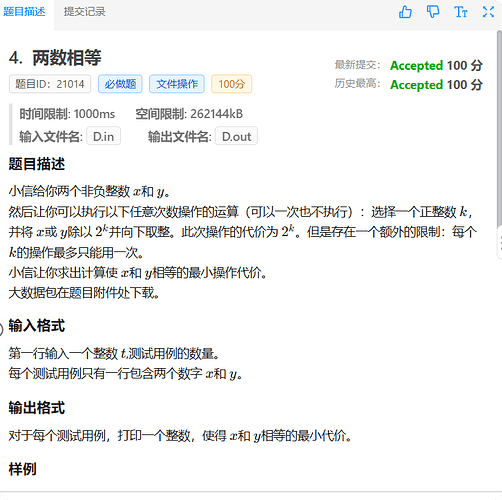This screenshot has height=500, width=502.
Task: Click the 样例 section heading
Action: [23, 469]
